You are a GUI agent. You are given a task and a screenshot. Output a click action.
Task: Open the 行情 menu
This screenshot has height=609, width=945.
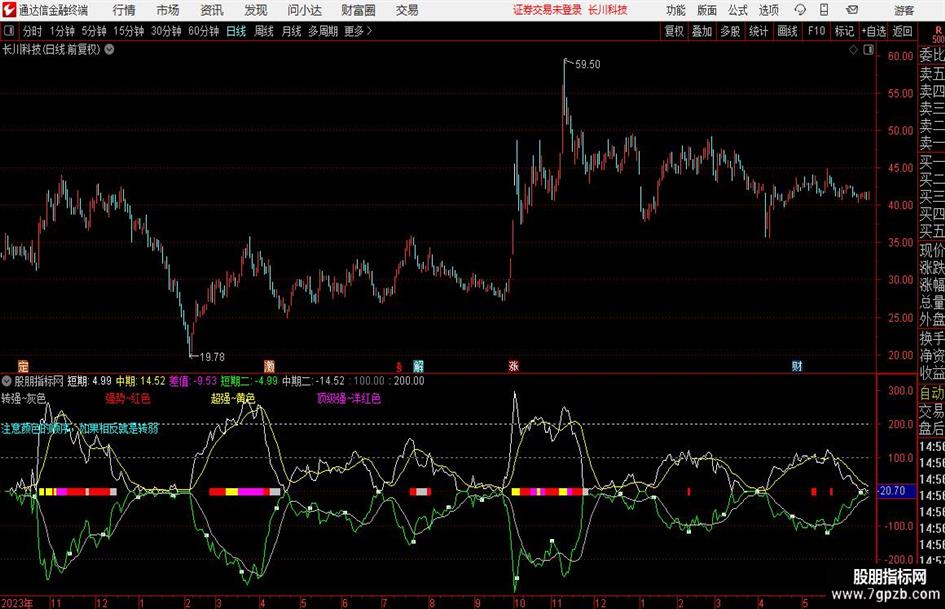tap(124, 10)
